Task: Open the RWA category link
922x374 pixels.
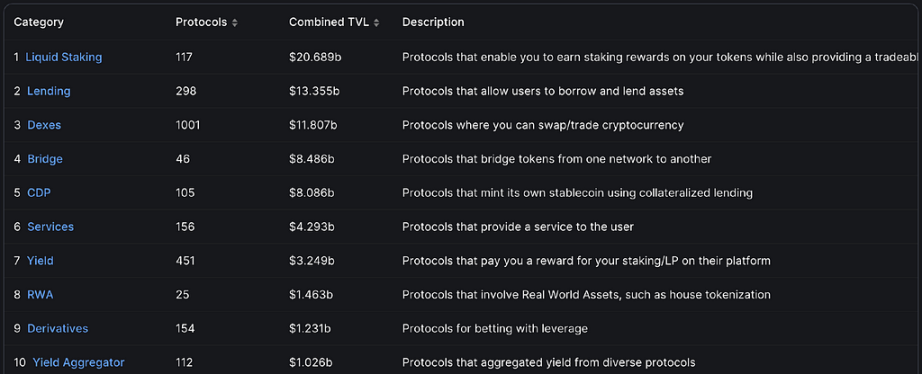Action: 40,295
